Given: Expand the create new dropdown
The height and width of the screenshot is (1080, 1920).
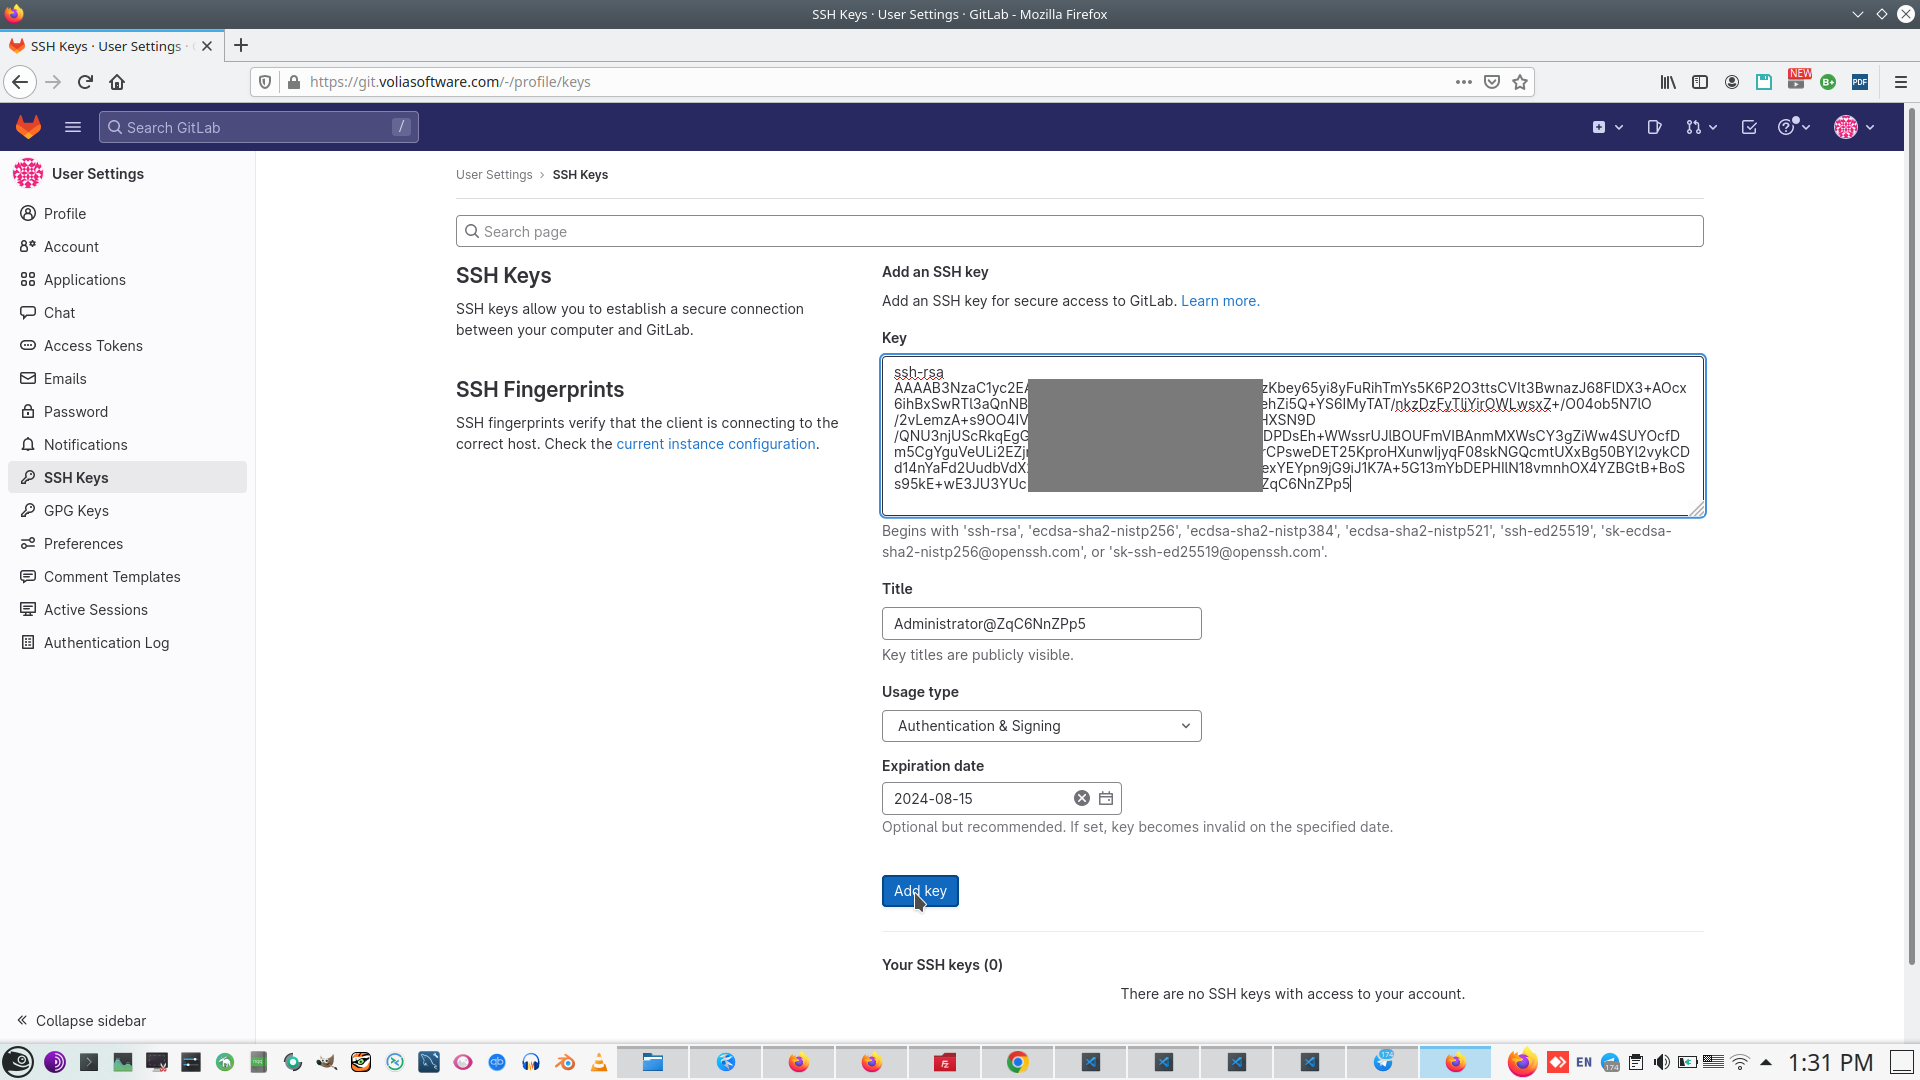Looking at the screenshot, I should 1607,127.
